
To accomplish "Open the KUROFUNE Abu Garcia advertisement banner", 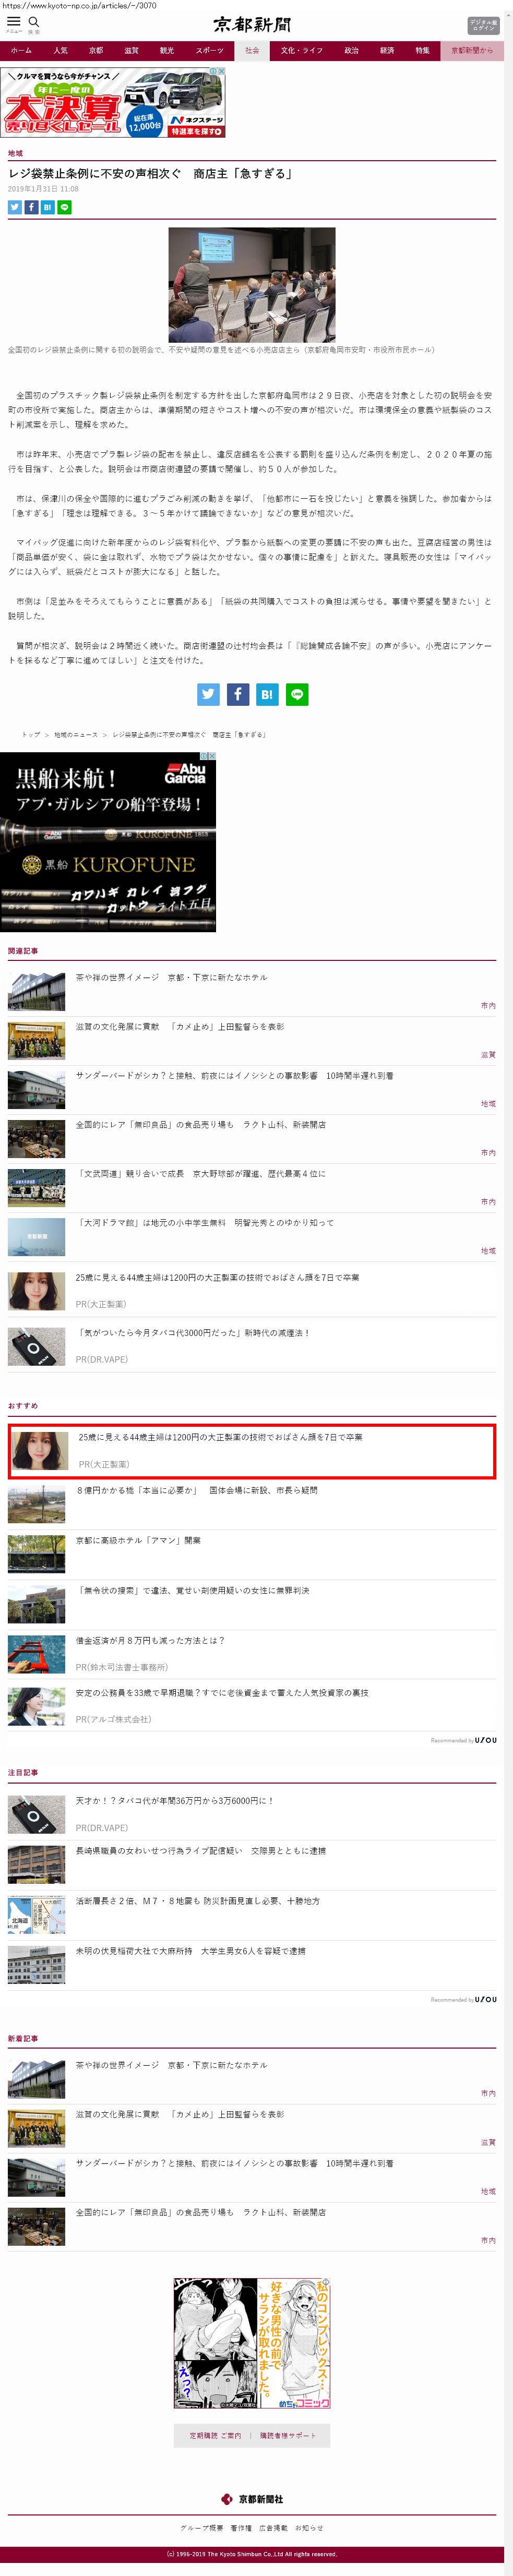I will pos(108,842).
